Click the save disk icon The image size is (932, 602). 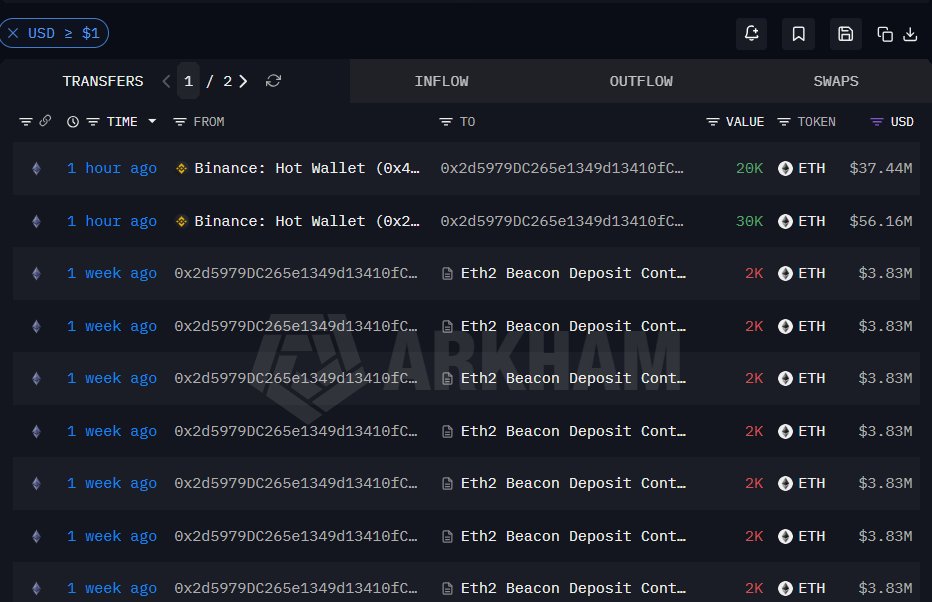(845, 34)
